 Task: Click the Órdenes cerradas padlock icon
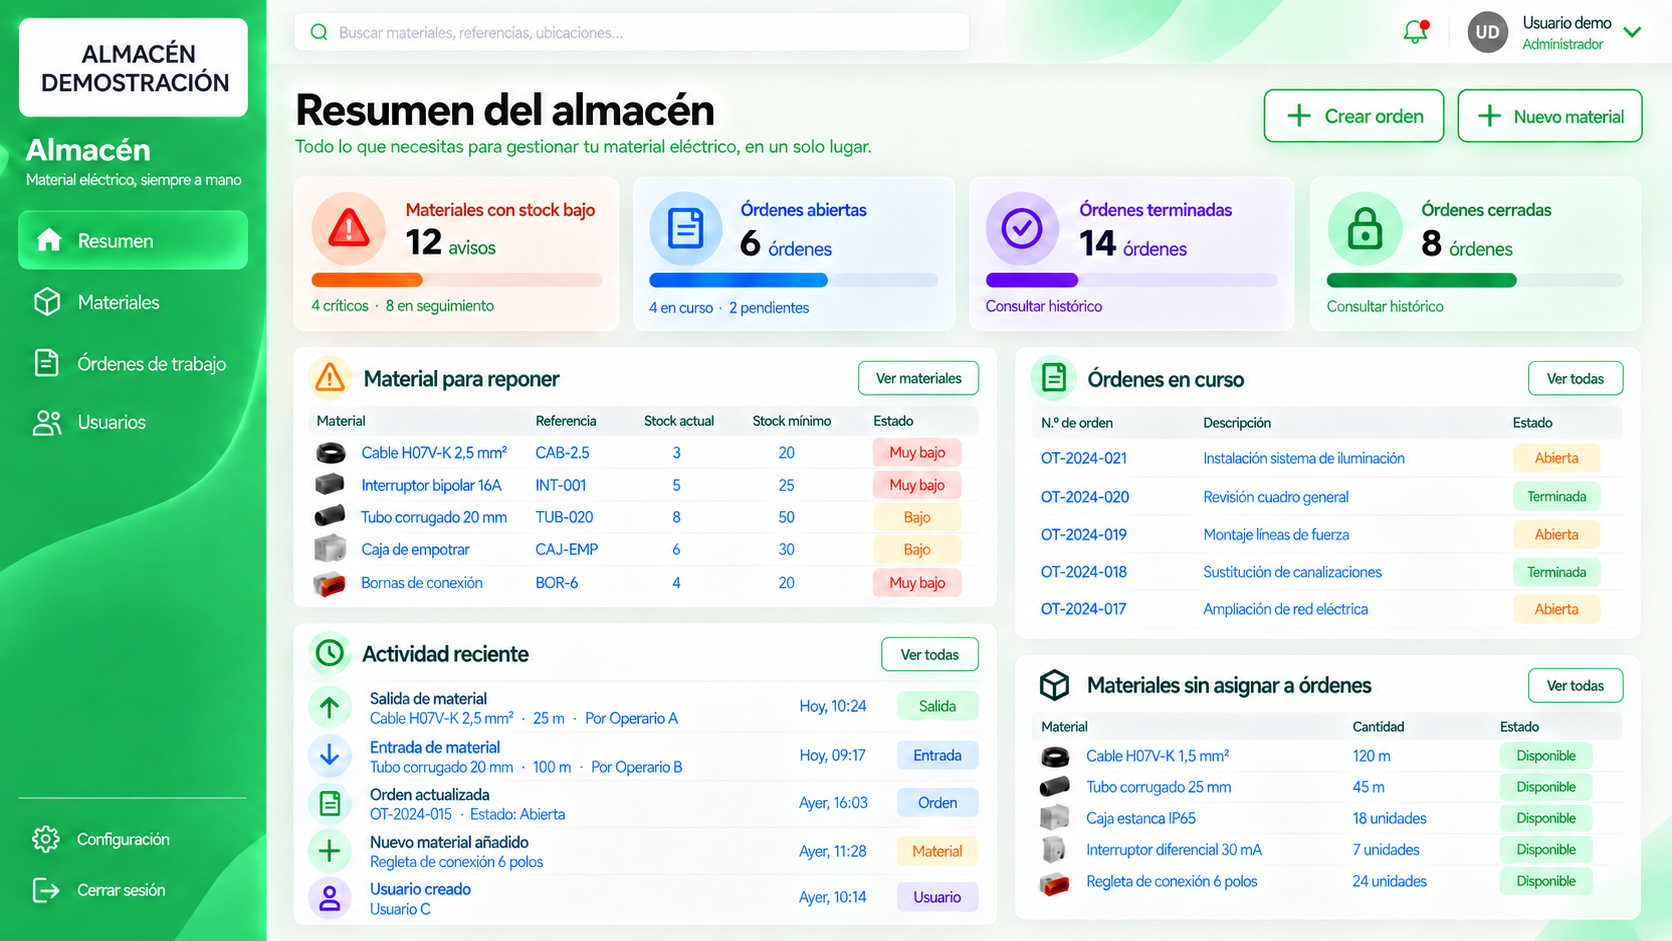[x=1365, y=229]
